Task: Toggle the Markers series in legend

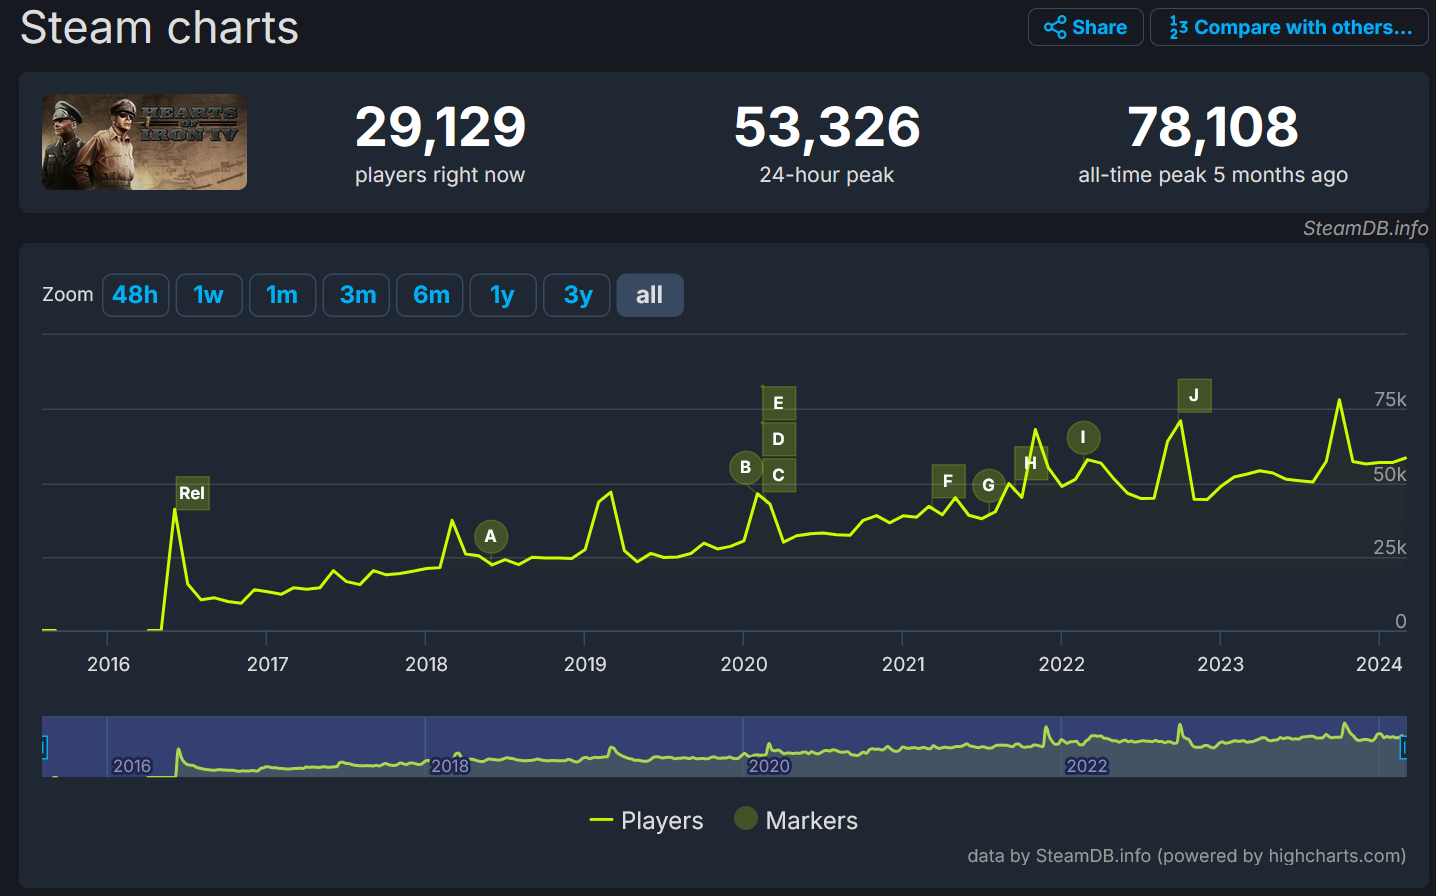Action: (796, 821)
